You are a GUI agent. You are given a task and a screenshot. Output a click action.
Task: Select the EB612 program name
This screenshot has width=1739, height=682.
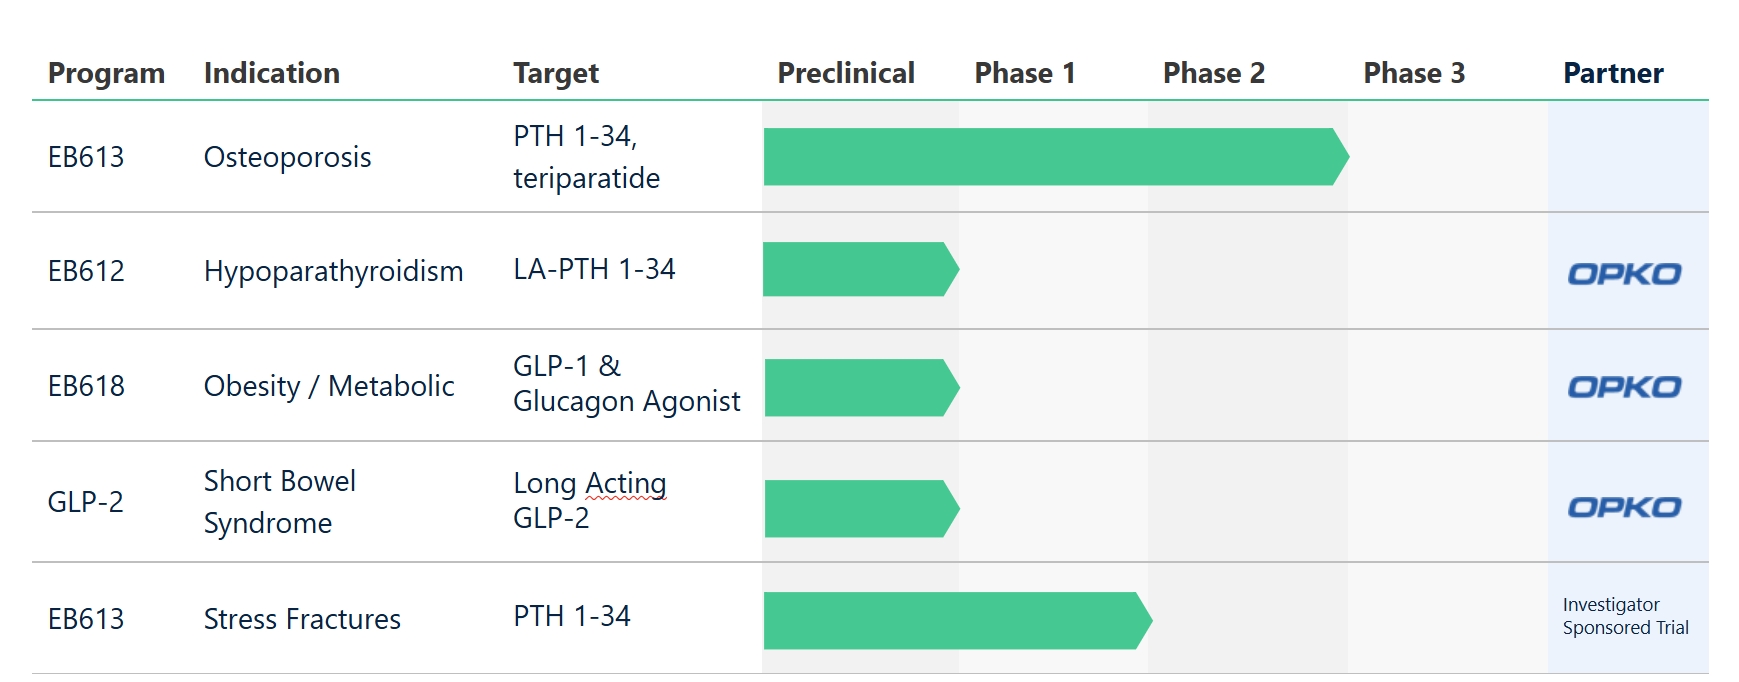coord(86,271)
